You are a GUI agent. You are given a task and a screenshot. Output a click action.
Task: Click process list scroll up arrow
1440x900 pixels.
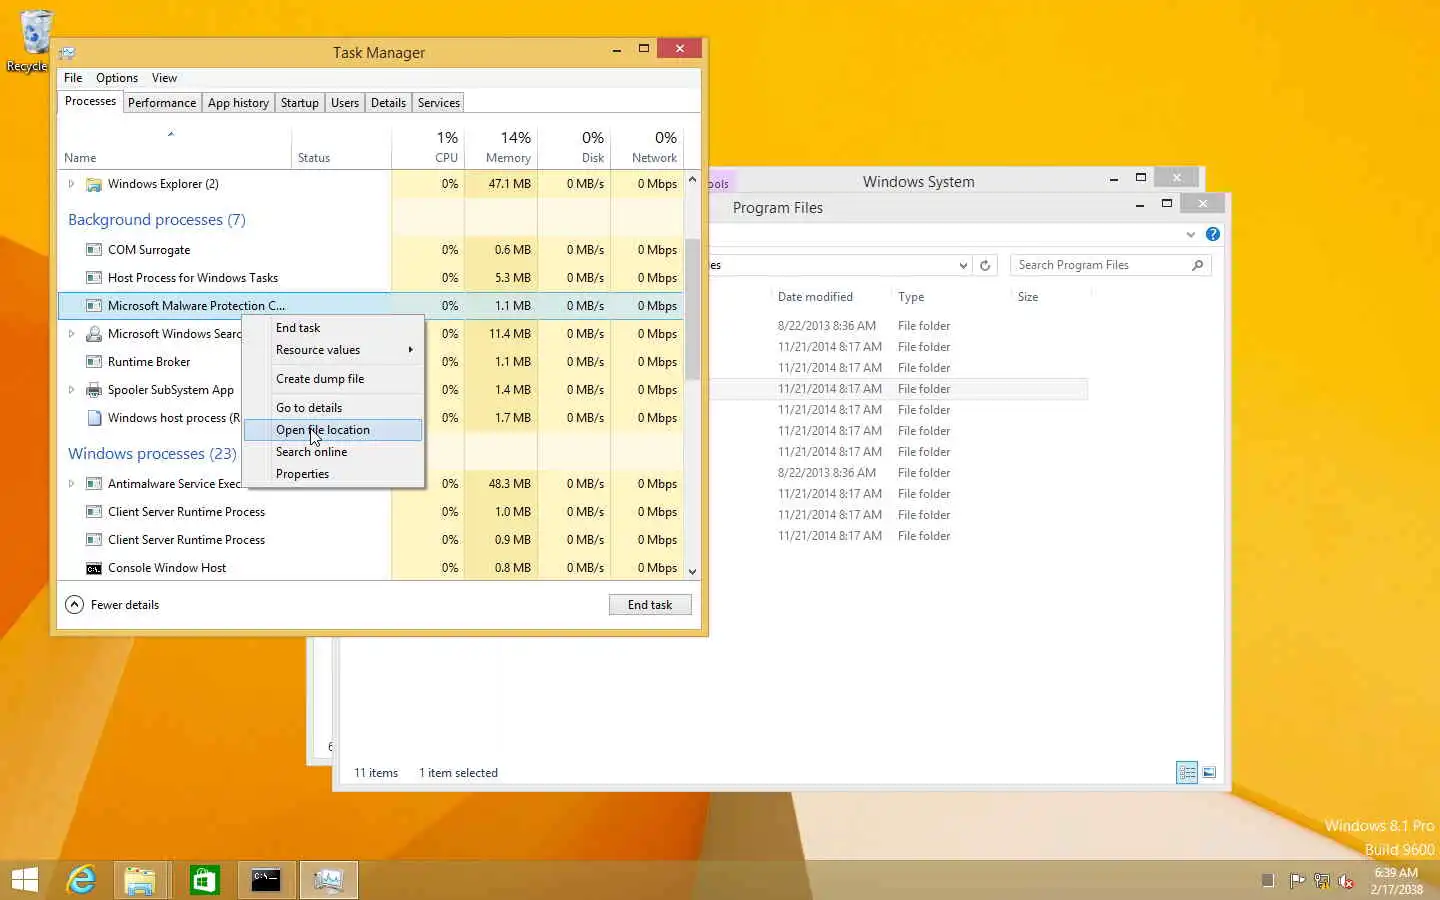click(x=692, y=180)
